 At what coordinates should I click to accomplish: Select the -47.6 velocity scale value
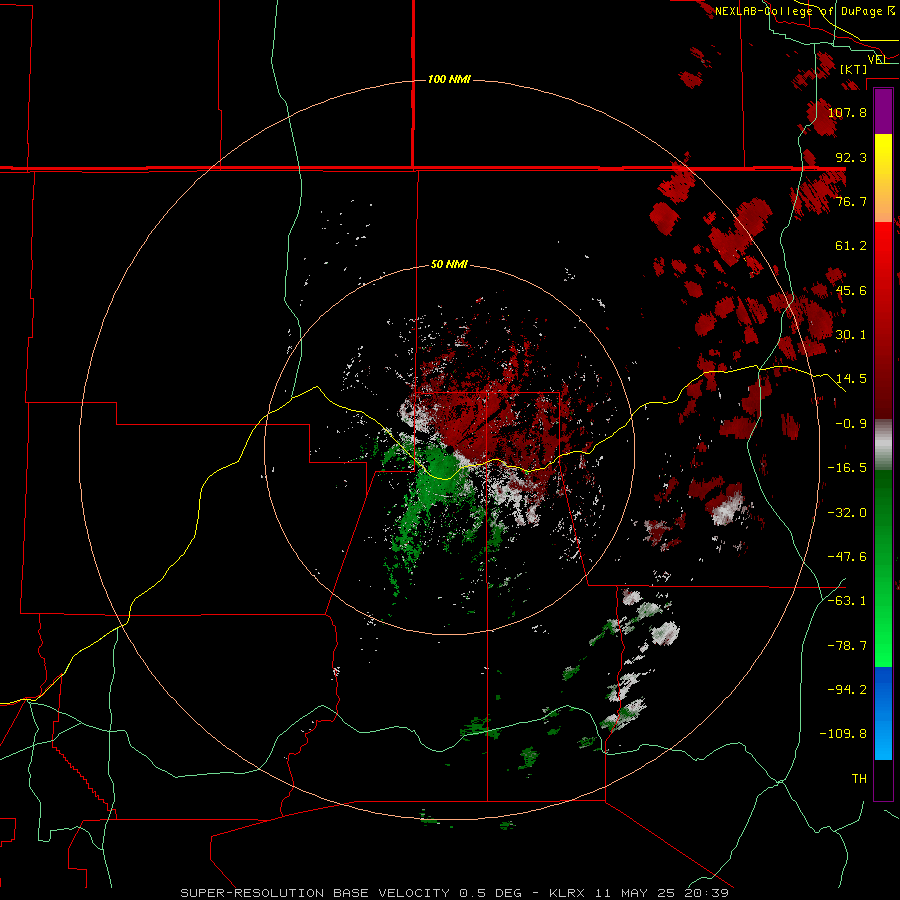(847, 557)
